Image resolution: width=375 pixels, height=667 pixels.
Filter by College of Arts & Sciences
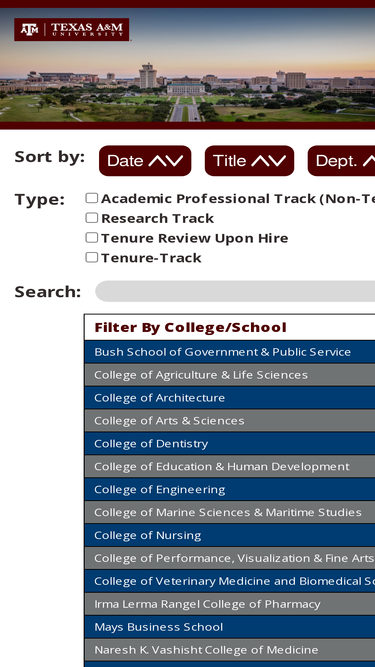(x=230, y=421)
